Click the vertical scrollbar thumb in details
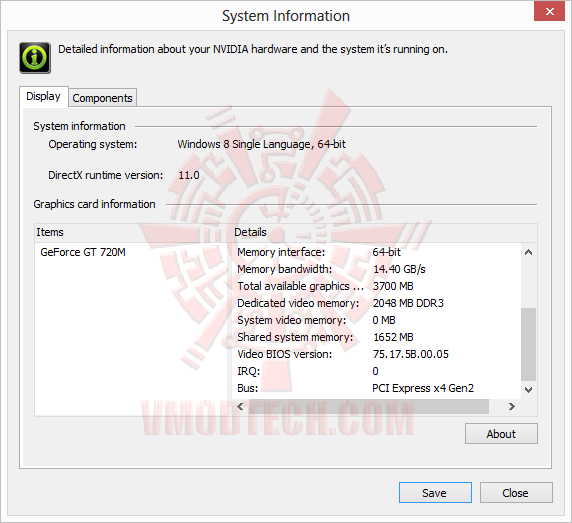This screenshot has height=523, width=572. click(x=528, y=344)
